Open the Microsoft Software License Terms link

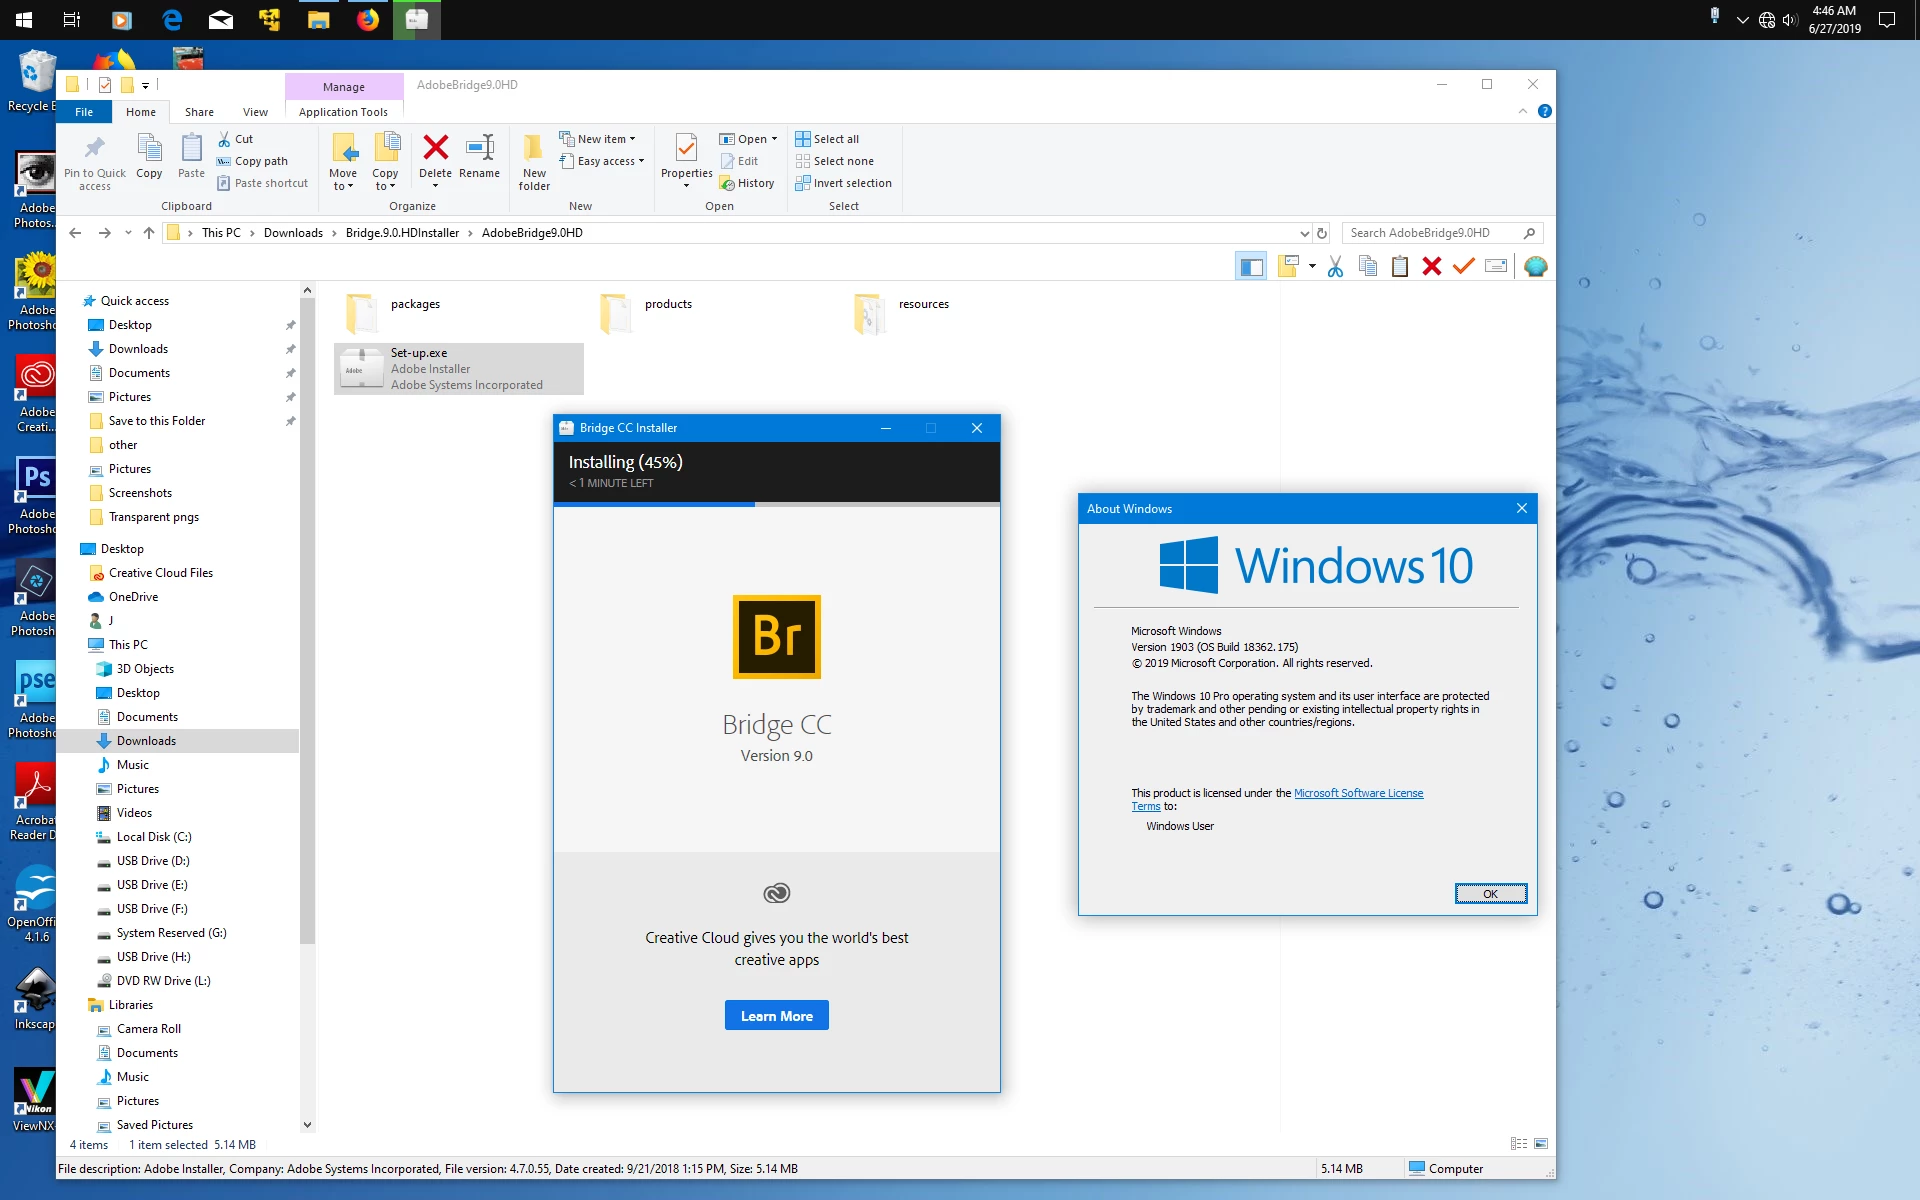[1357, 793]
